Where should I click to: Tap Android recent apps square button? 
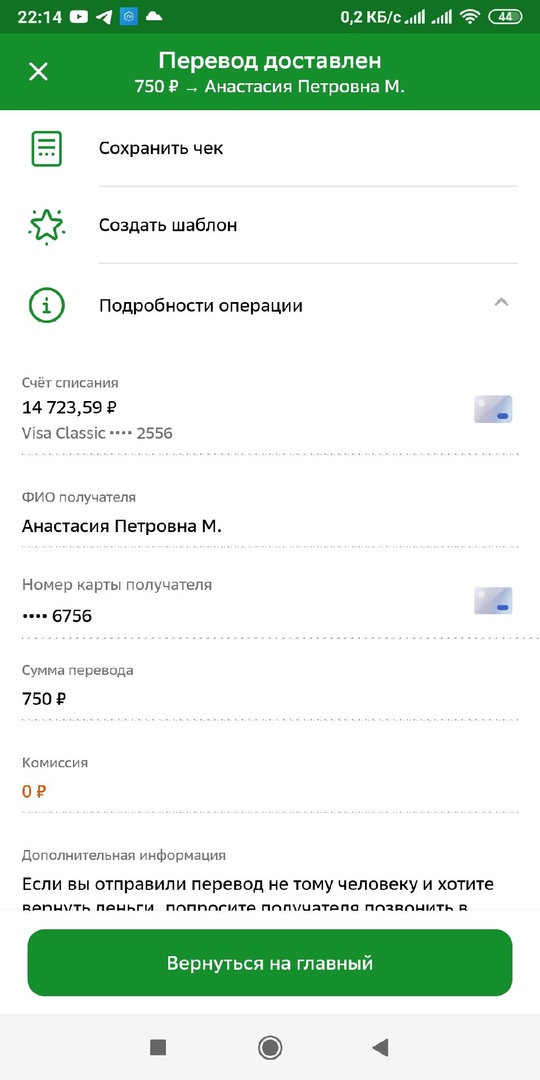click(158, 1048)
